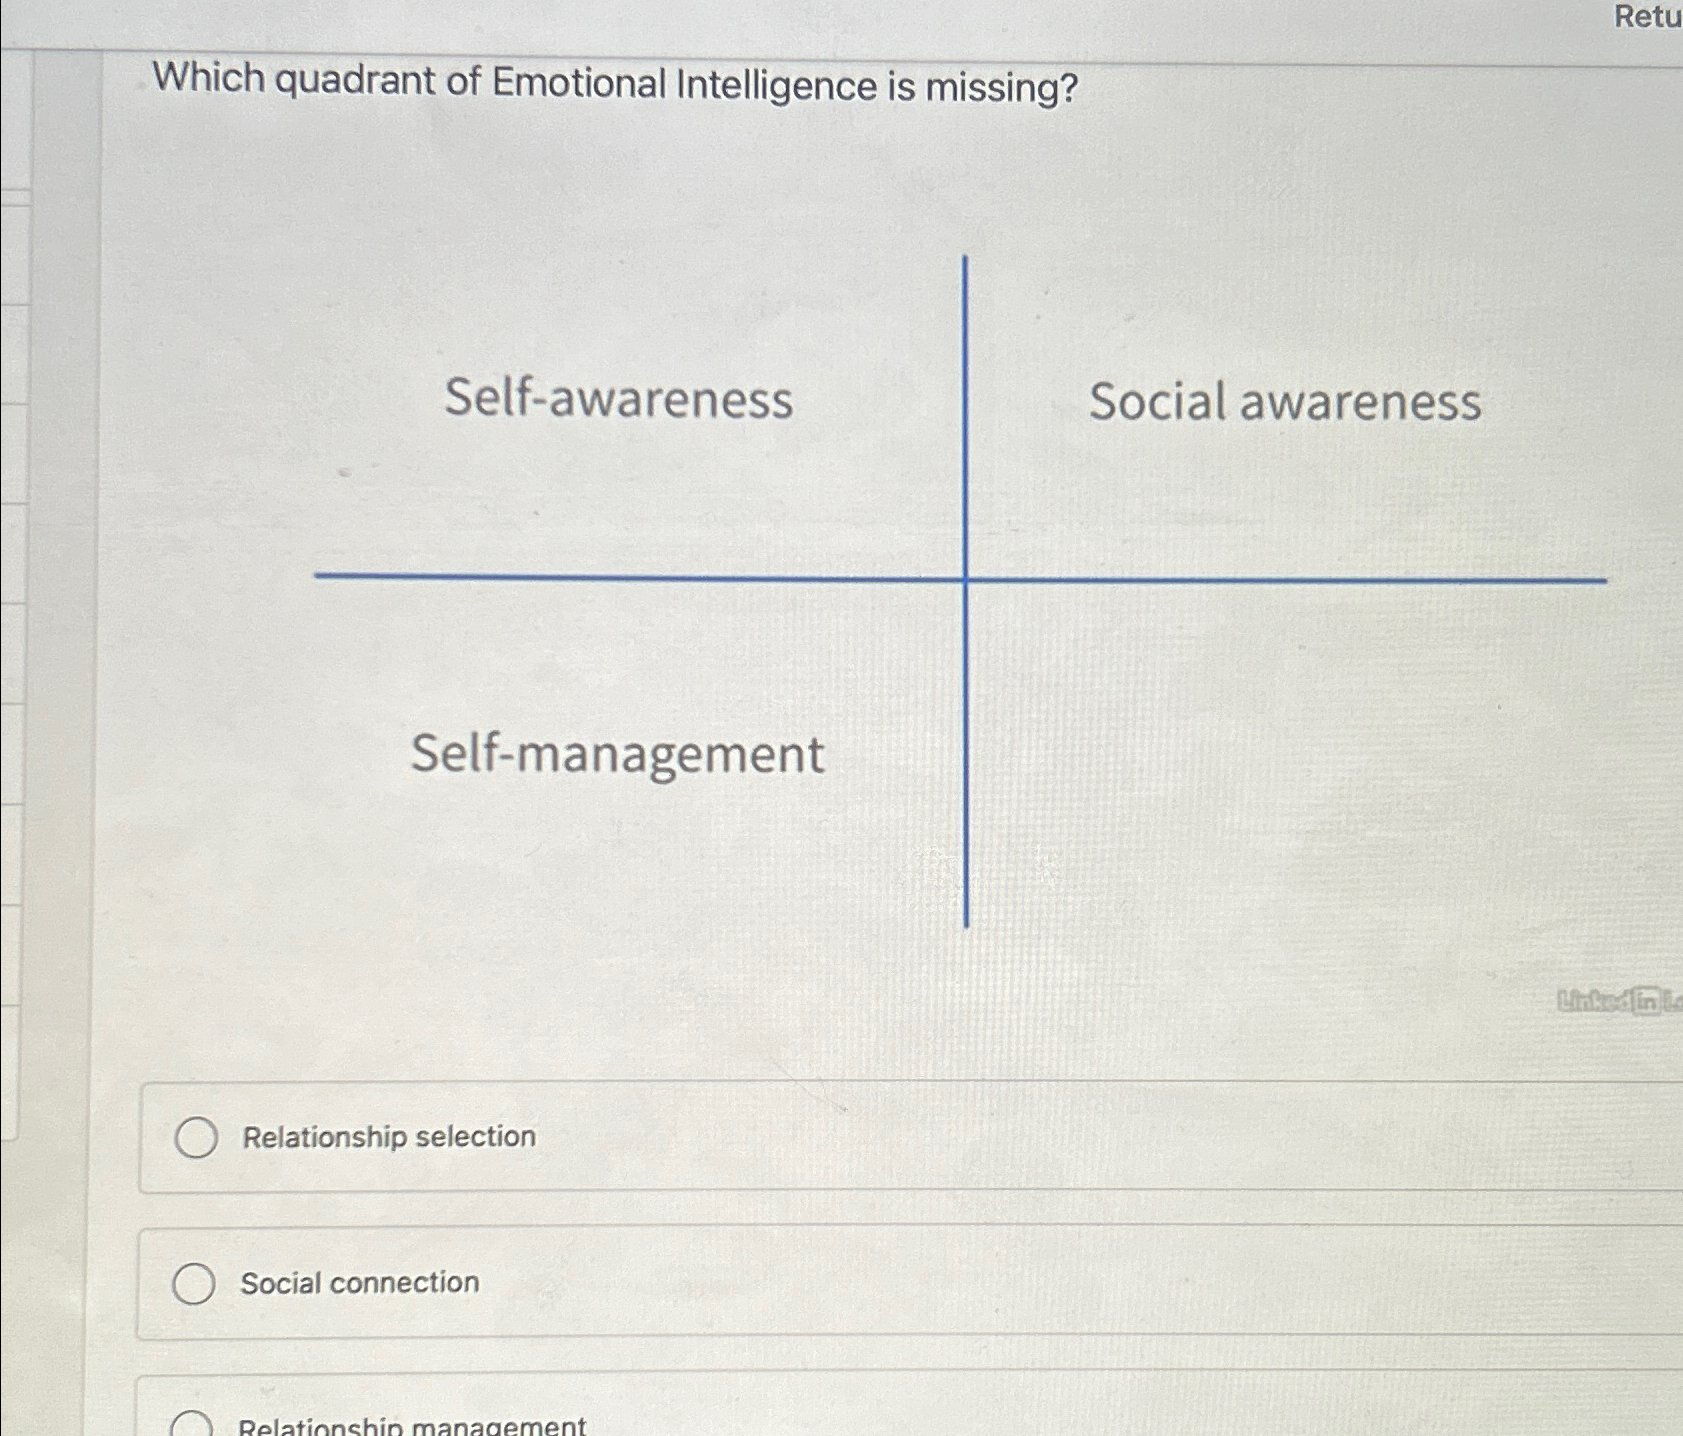Viewport: 1683px width, 1436px height.
Task: Click the Self-management quadrant label
Action: pos(618,756)
